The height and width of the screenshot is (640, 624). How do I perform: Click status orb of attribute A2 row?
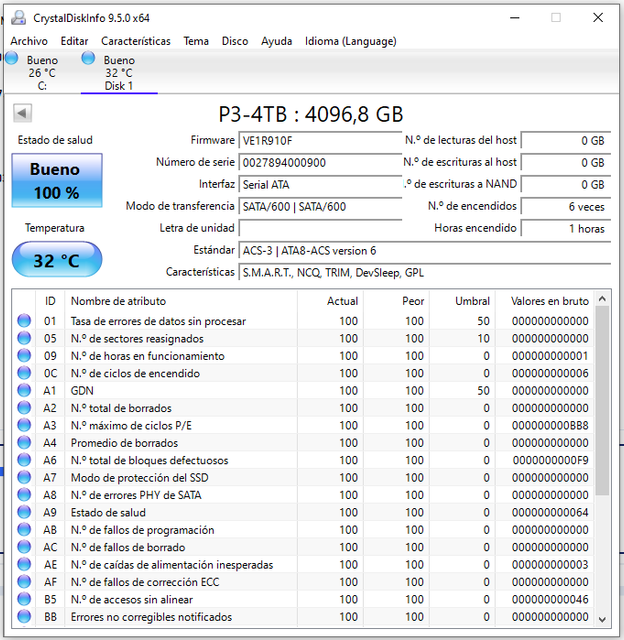(x=24, y=408)
